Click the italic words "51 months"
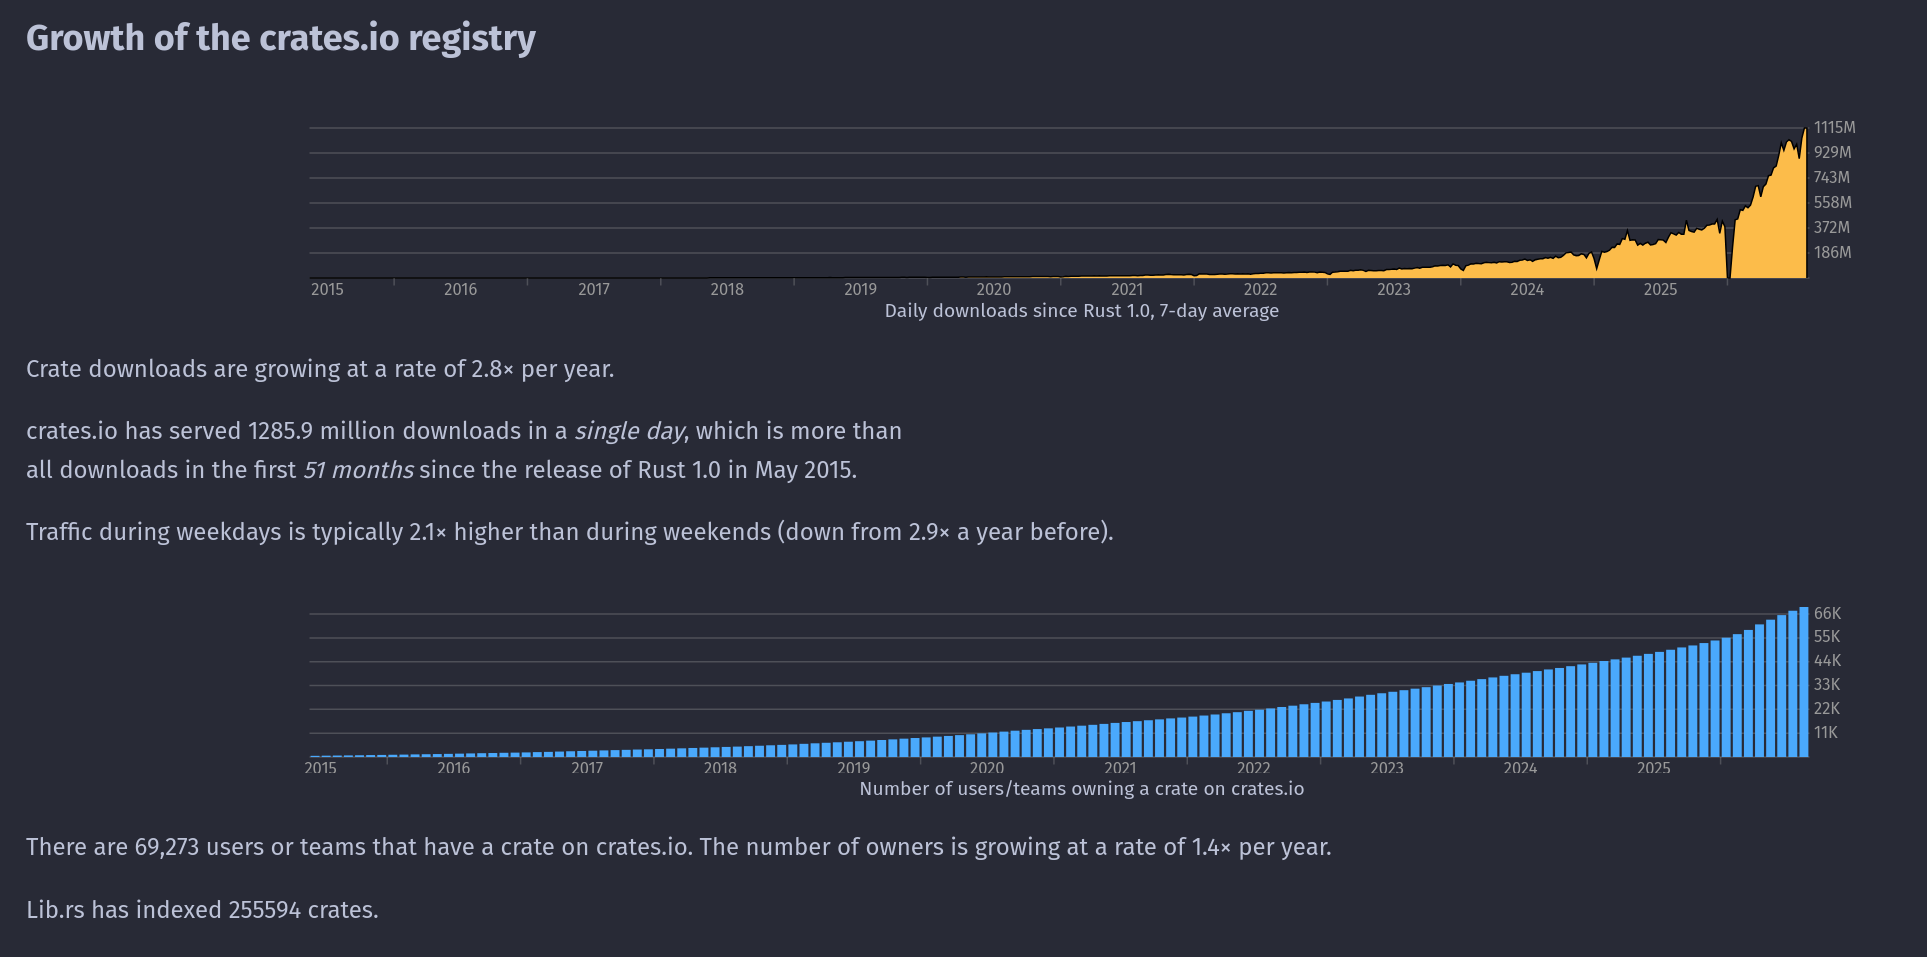This screenshot has width=1927, height=957. coord(358,470)
